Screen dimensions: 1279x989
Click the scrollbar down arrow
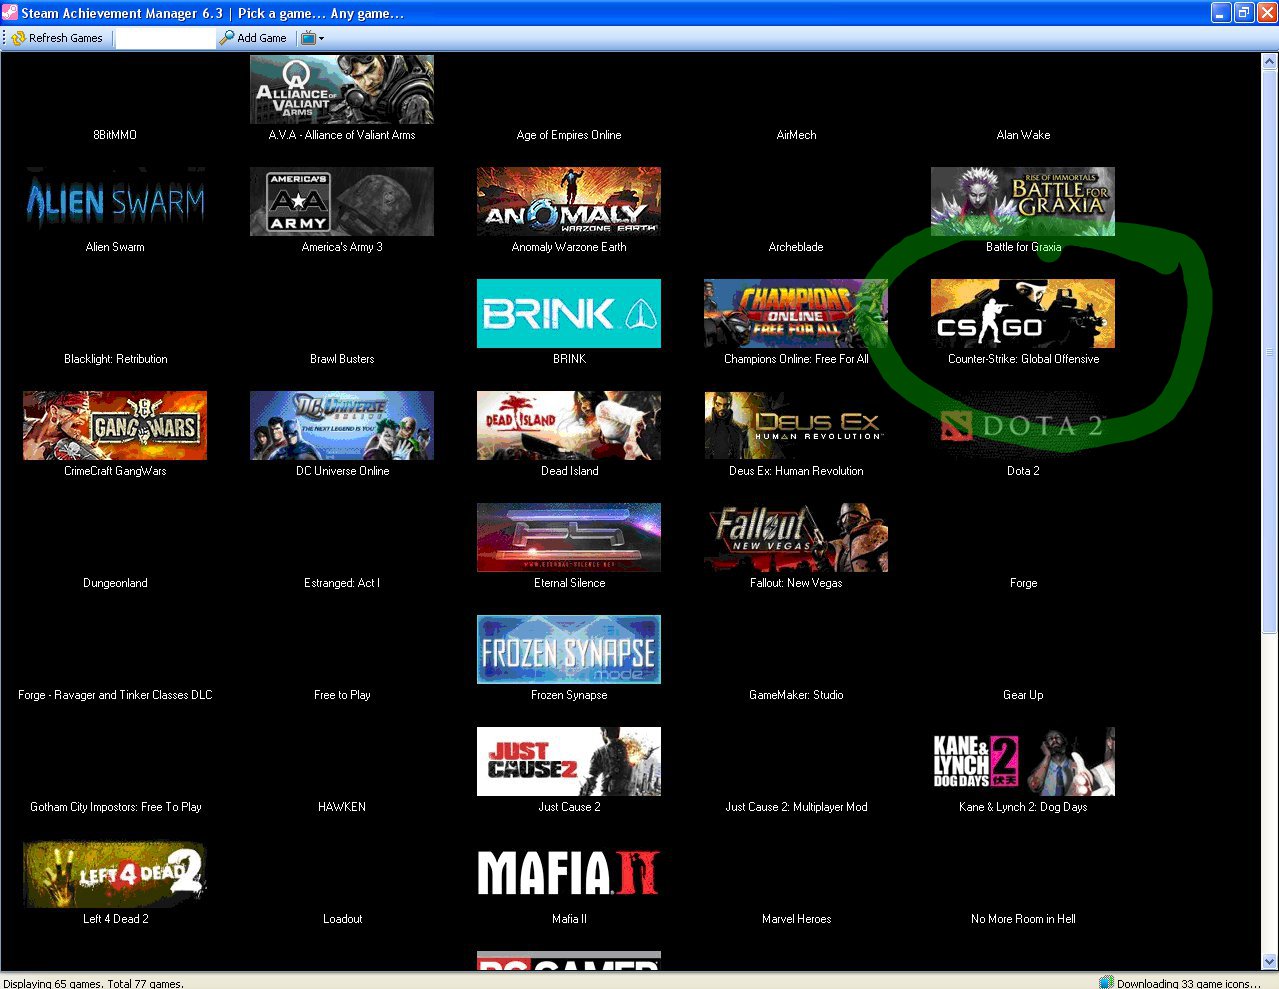click(1270, 962)
